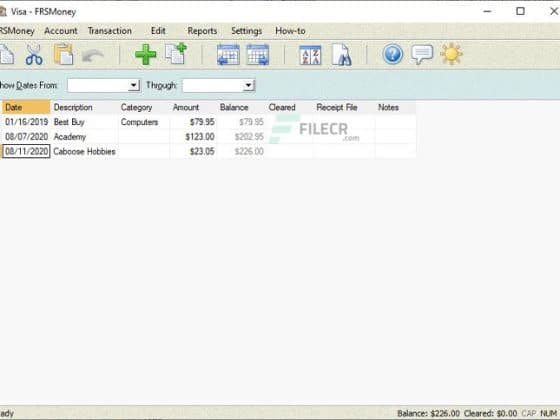This screenshot has height=420, width=560.
Task: Click the status bar Balance: $226.00 text
Action: click(428, 414)
